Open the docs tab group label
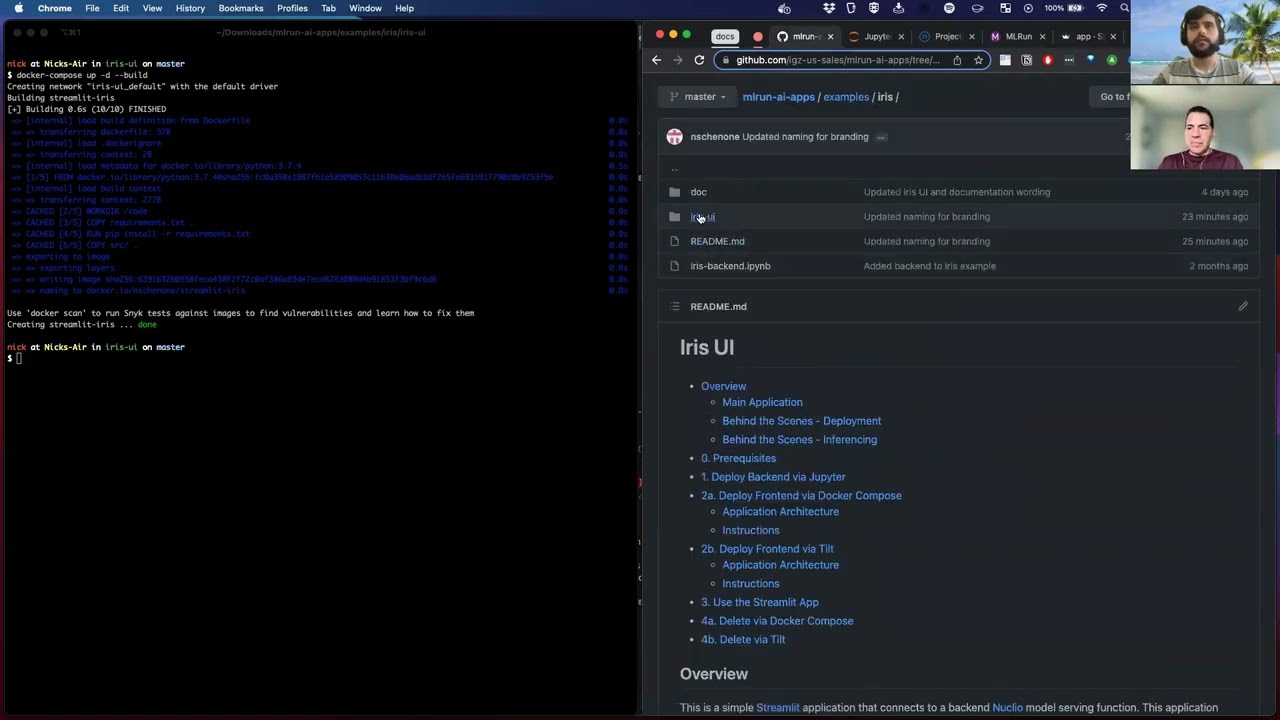The image size is (1280, 720). coord(725,36)
